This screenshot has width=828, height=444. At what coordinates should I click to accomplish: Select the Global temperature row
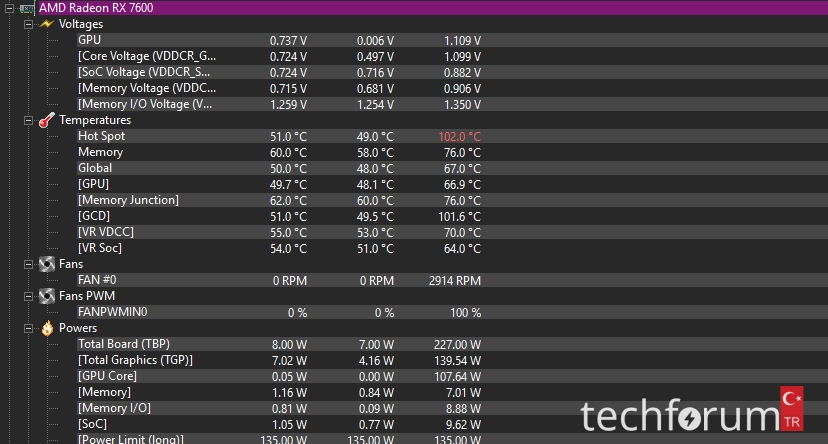click(452, 168)
